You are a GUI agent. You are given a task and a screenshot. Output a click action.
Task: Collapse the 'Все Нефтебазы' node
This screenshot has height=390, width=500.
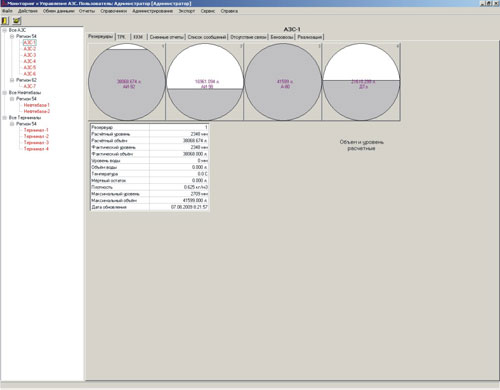click(x=5, y=93)
